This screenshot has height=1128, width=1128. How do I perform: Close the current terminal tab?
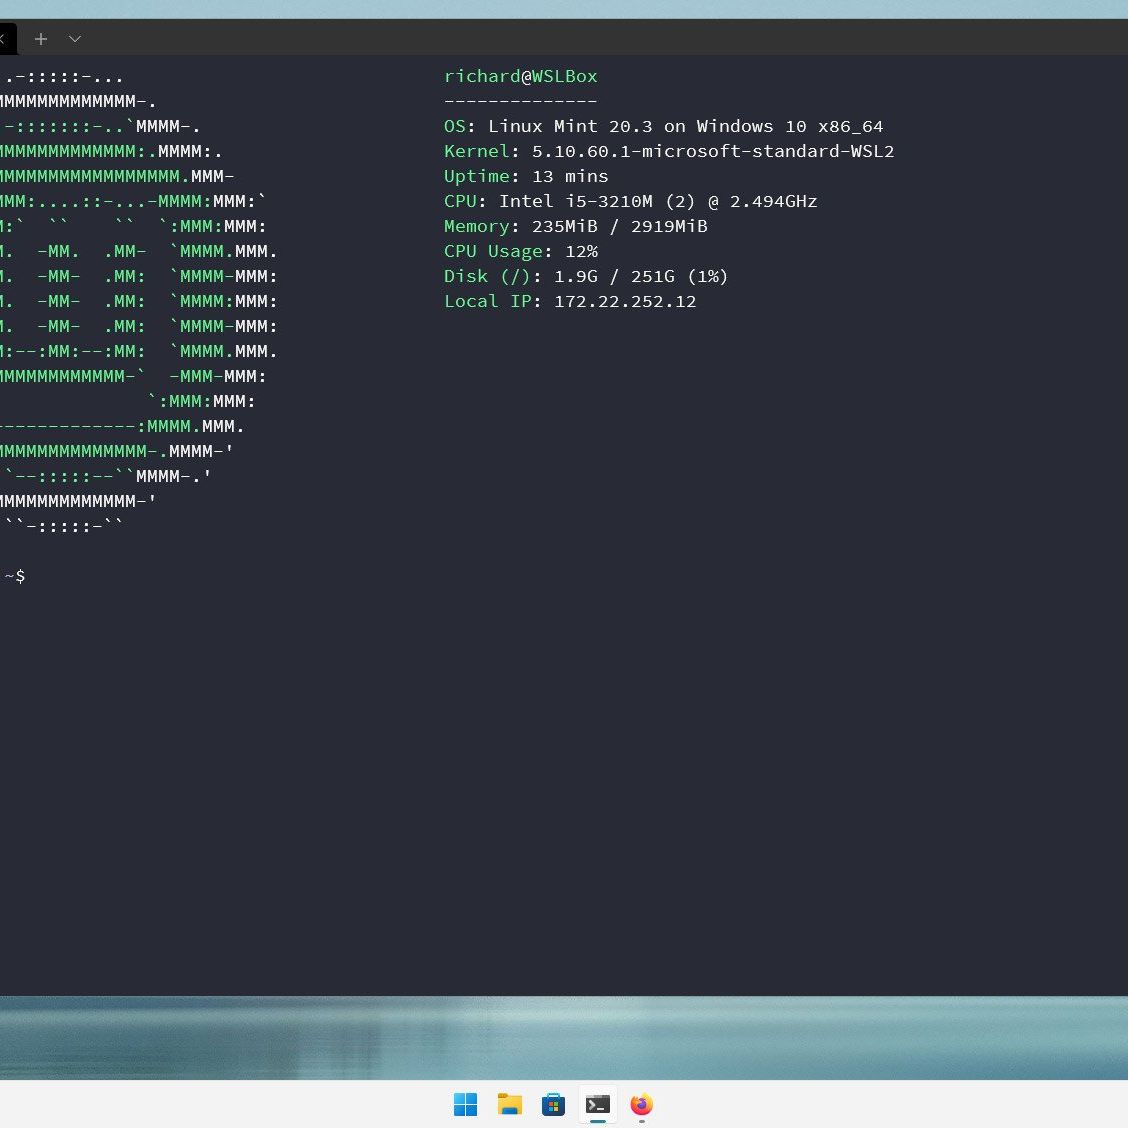3,39
